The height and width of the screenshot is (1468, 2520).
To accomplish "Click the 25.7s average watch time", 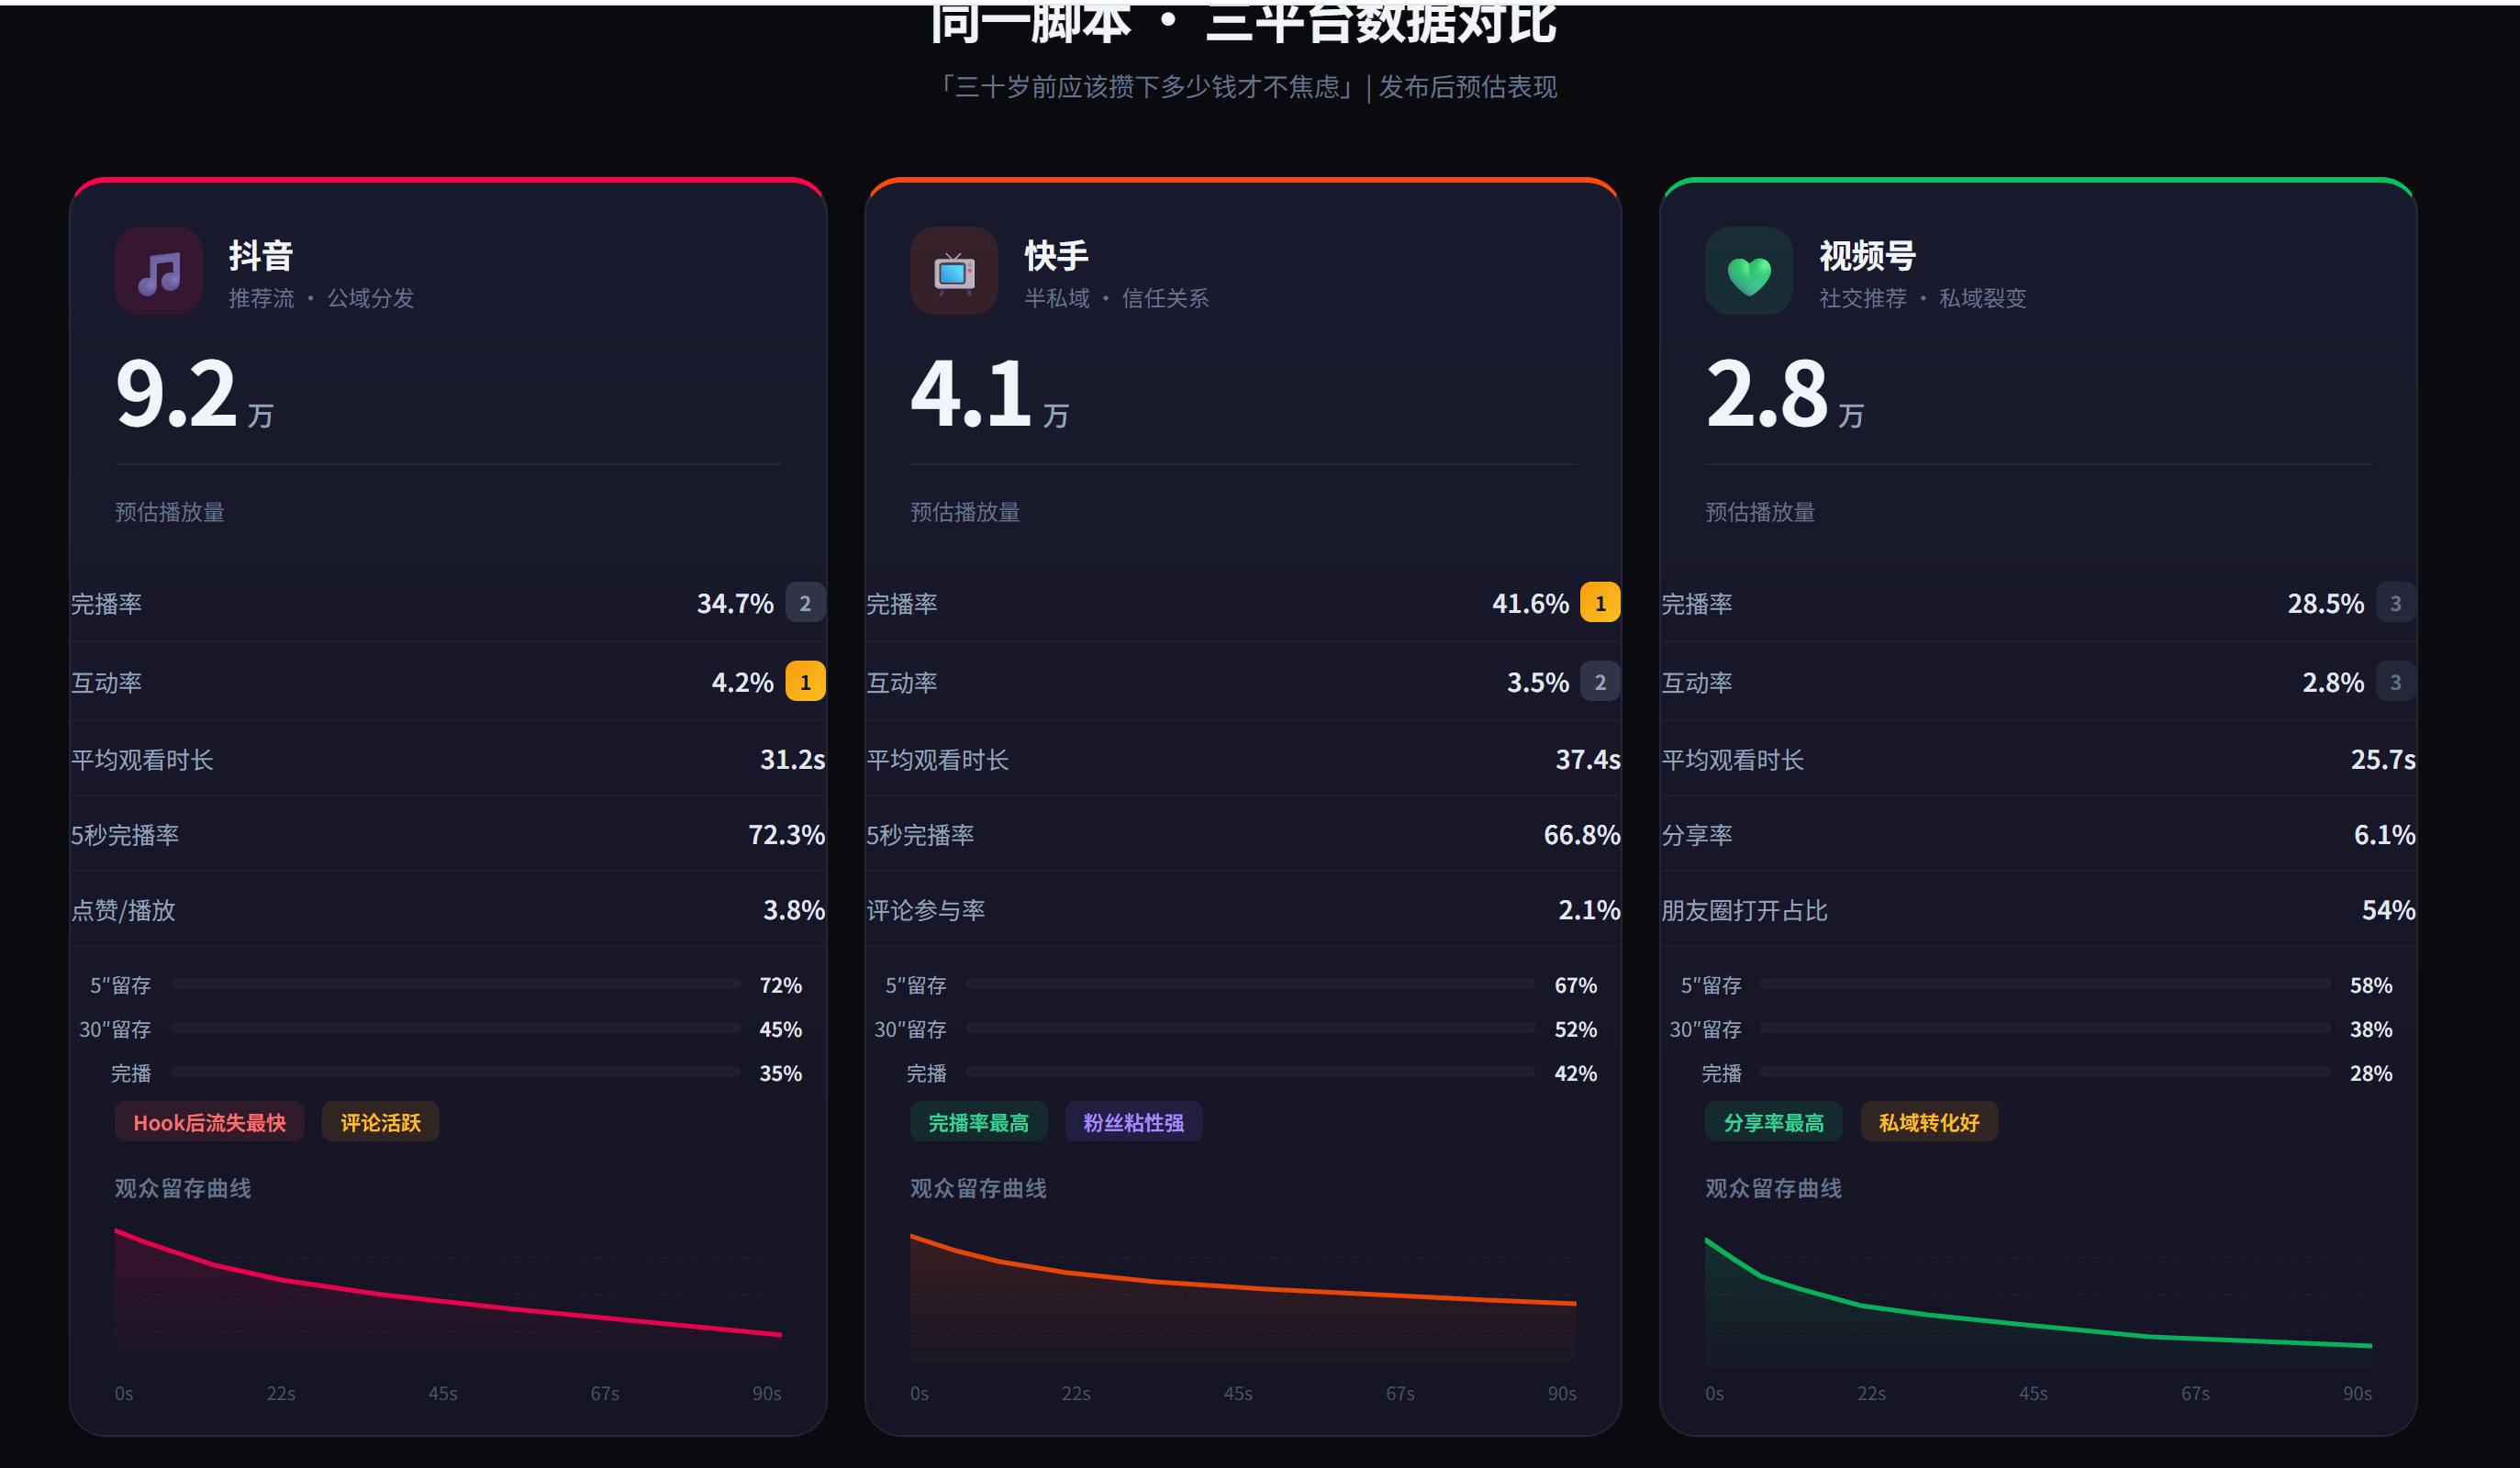I will pyautogui.click(x=2382, y=759).
